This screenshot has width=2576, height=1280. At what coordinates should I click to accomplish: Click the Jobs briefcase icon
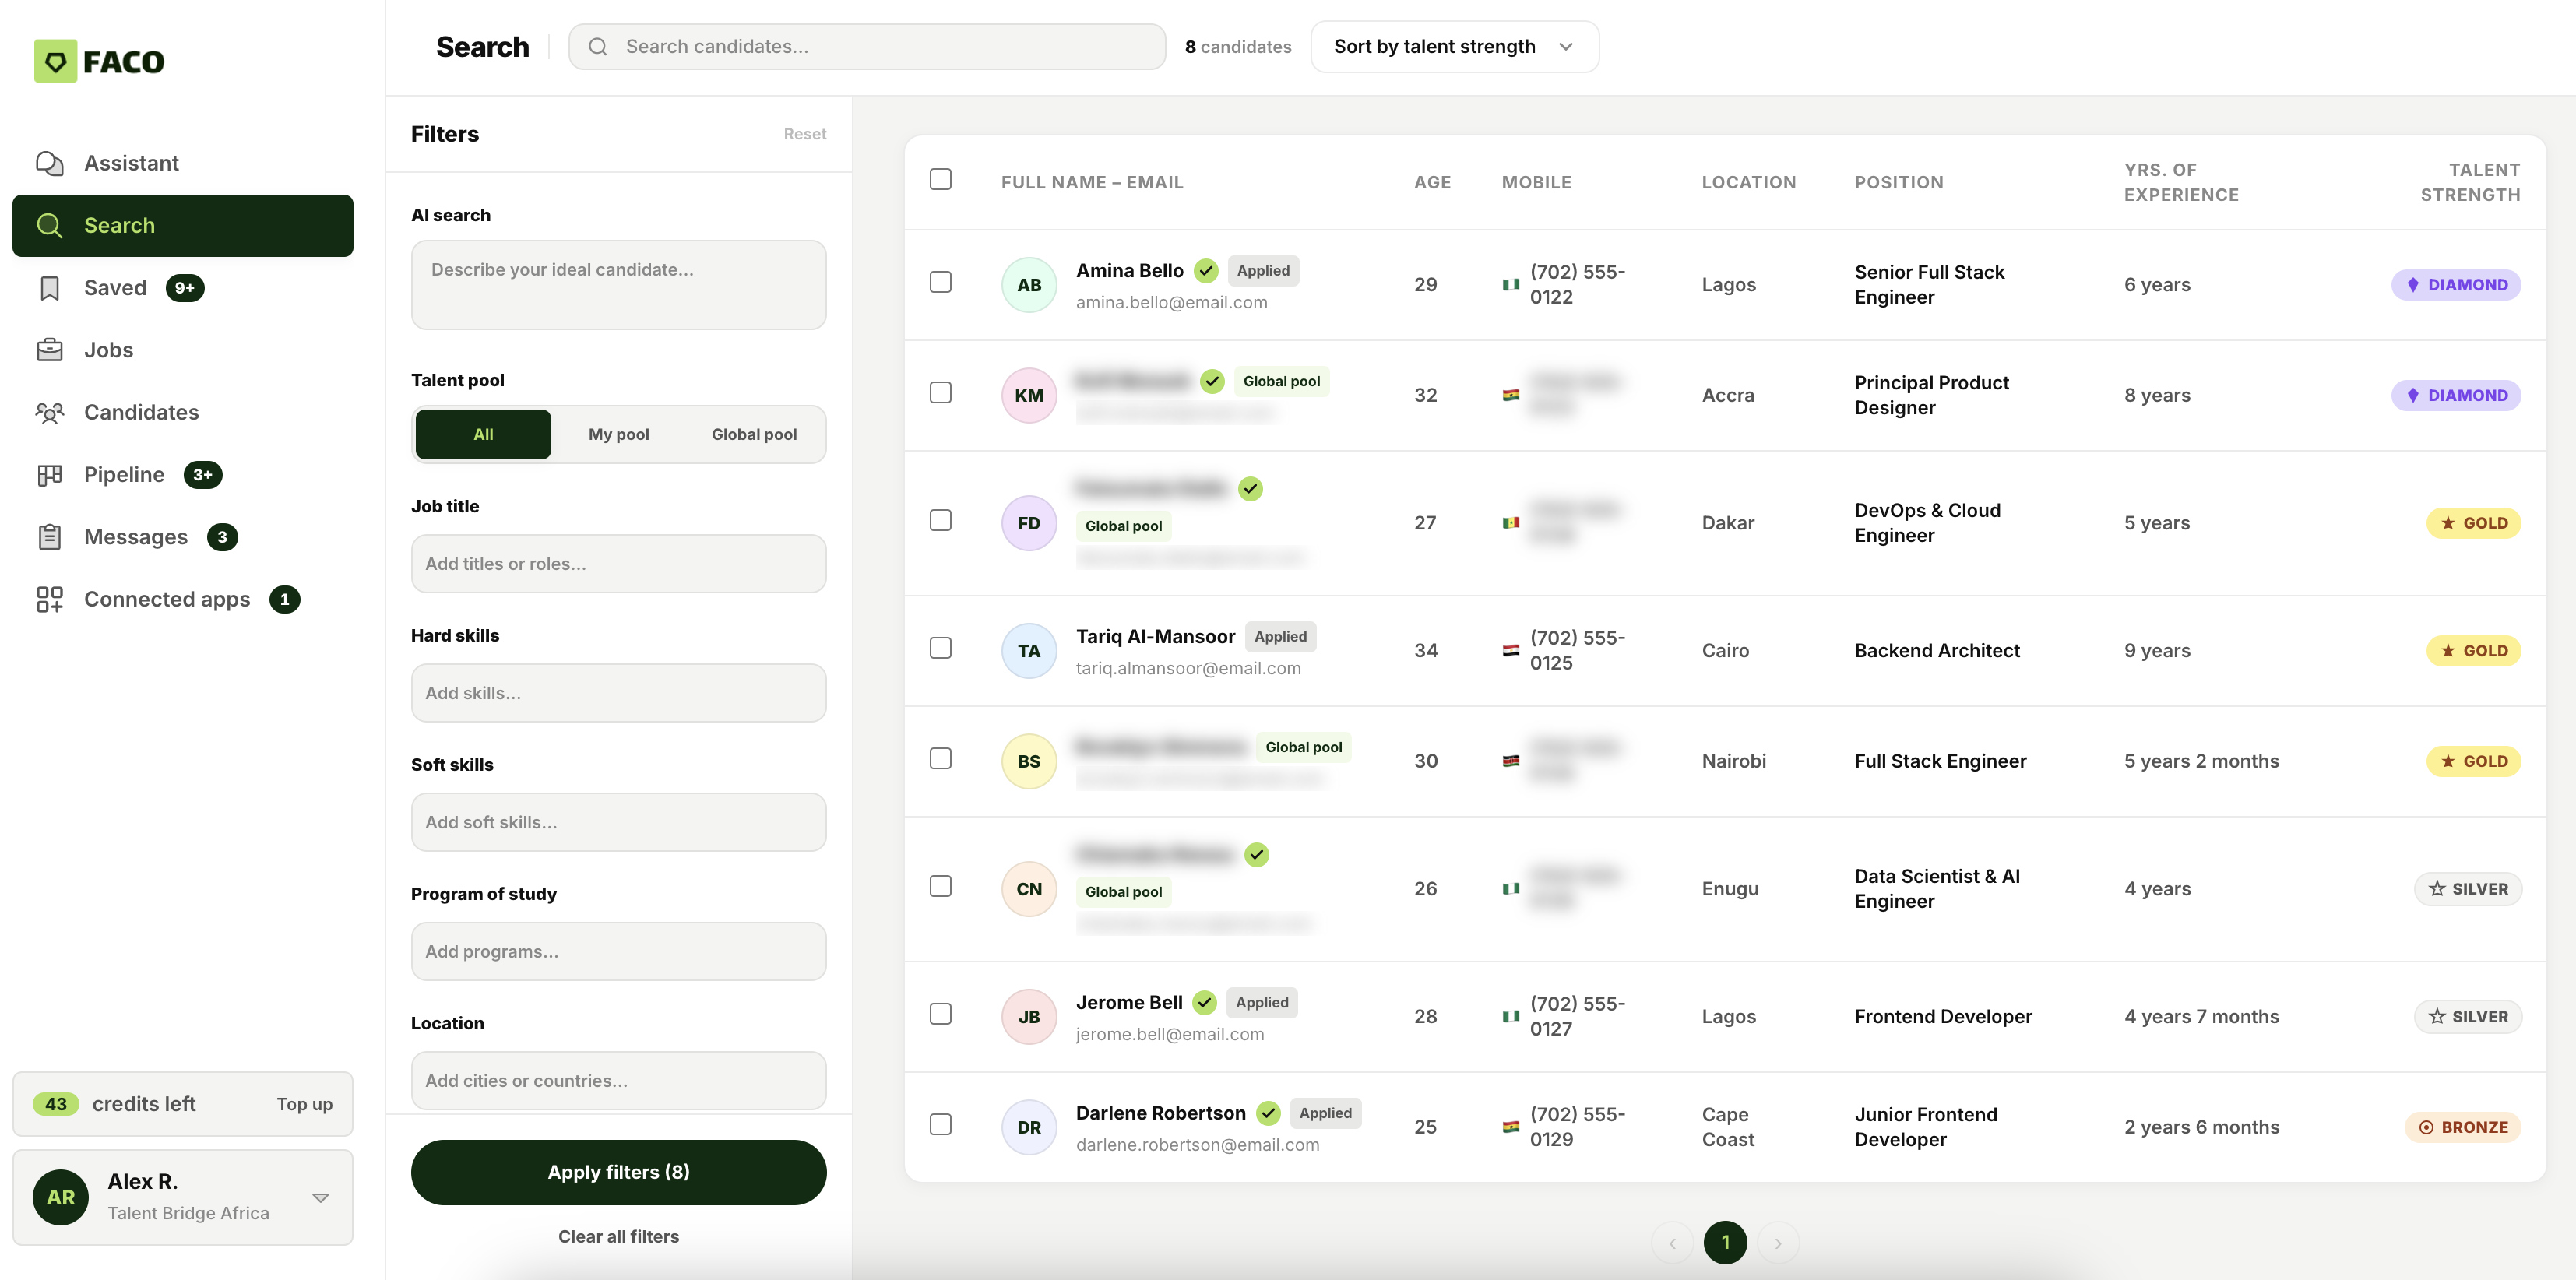pos(49,350)
